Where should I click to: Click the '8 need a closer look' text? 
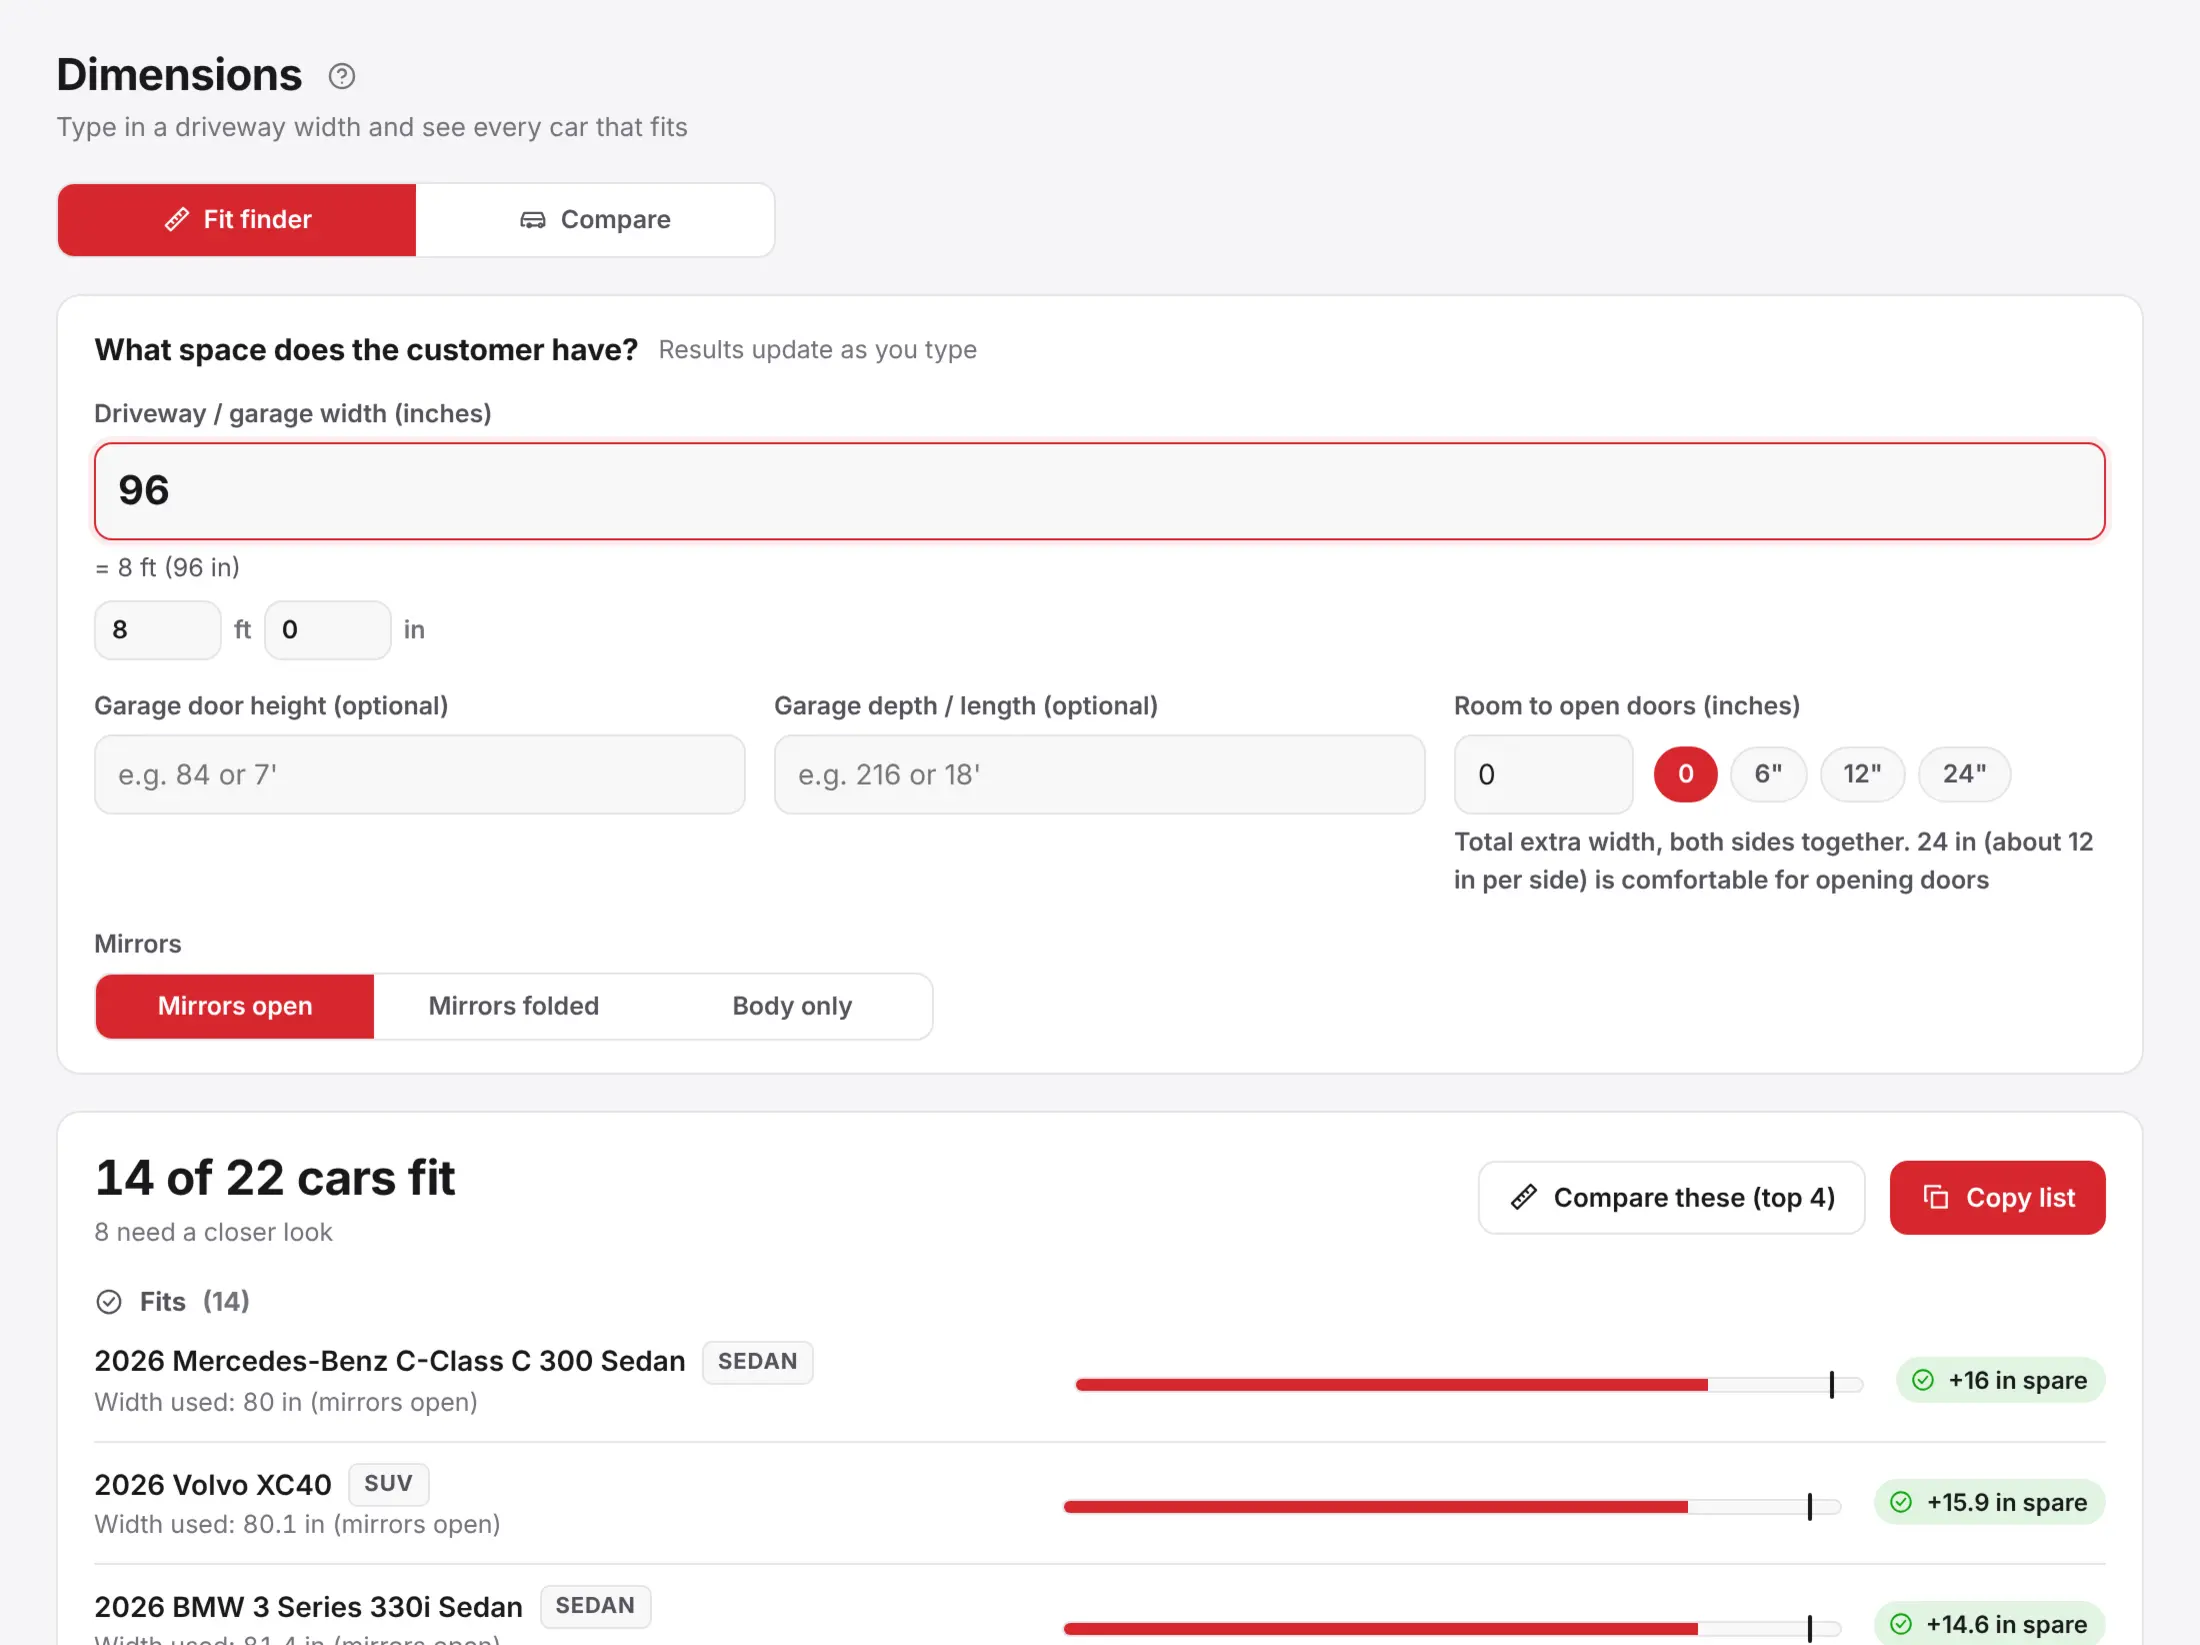213,1233
